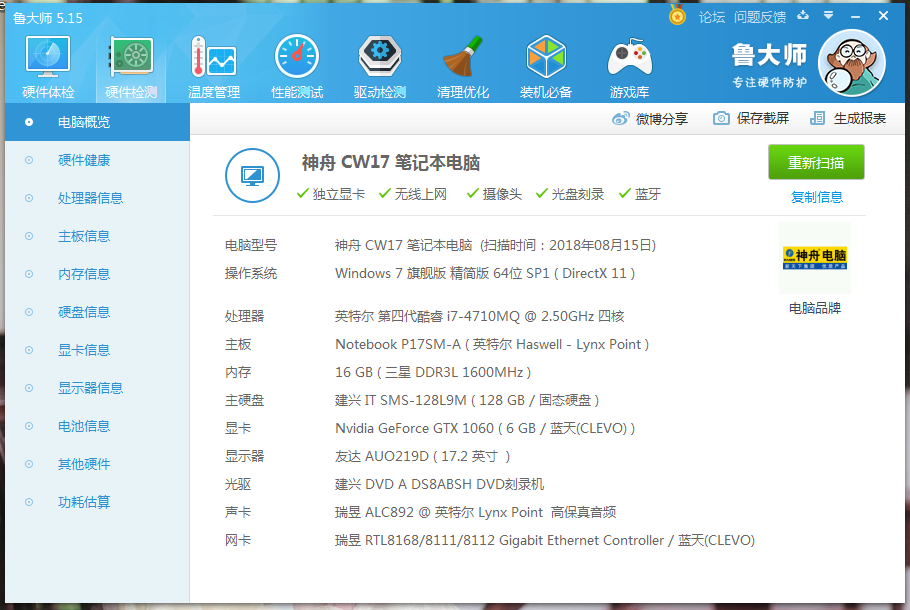Select 主板信息 in sidebar

click(98, 236)
